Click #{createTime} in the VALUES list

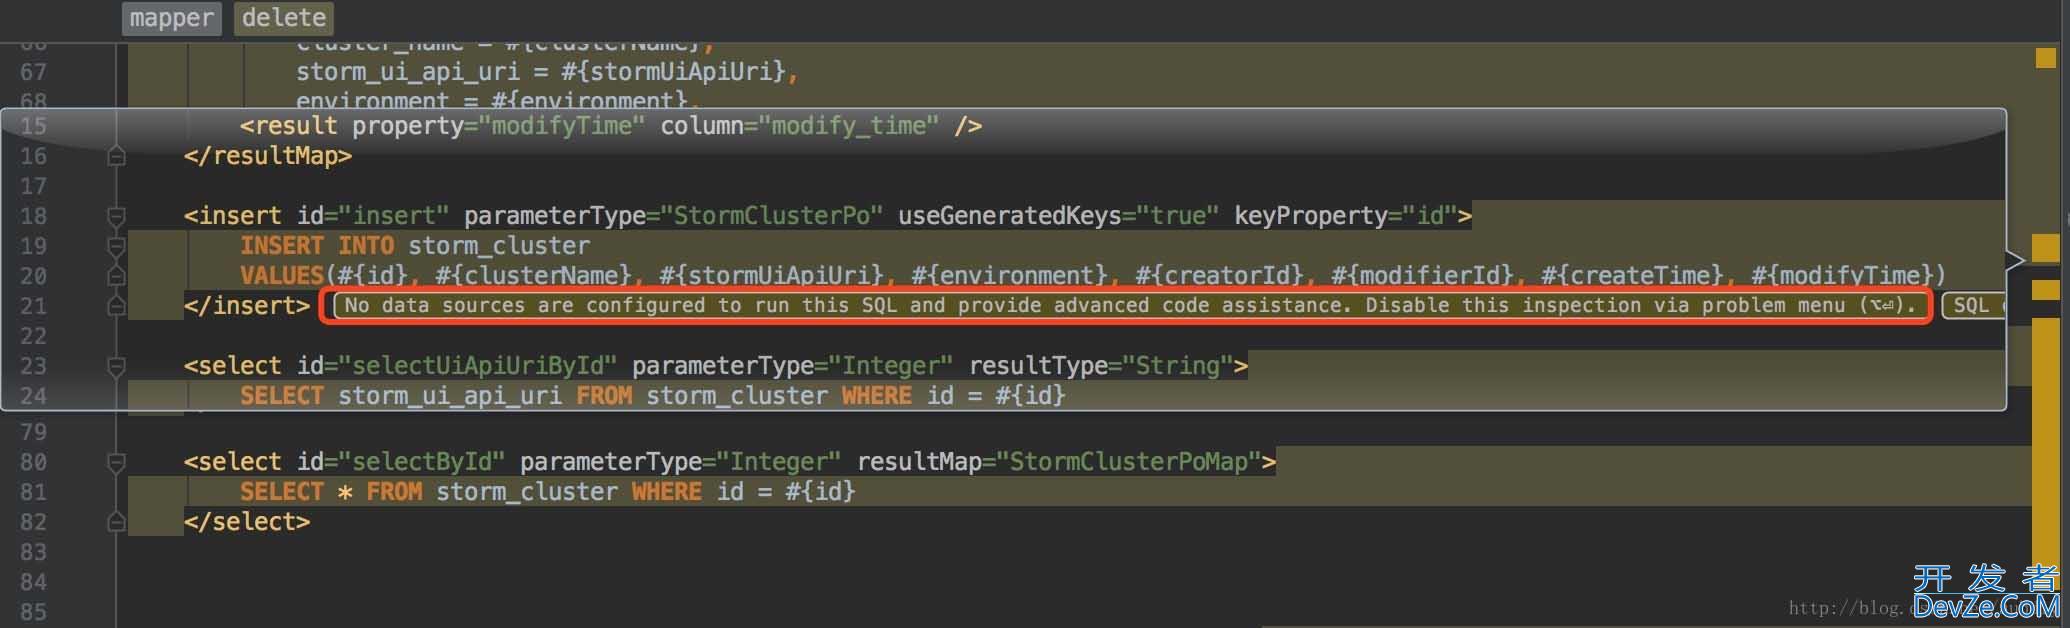click(1633, 276)
